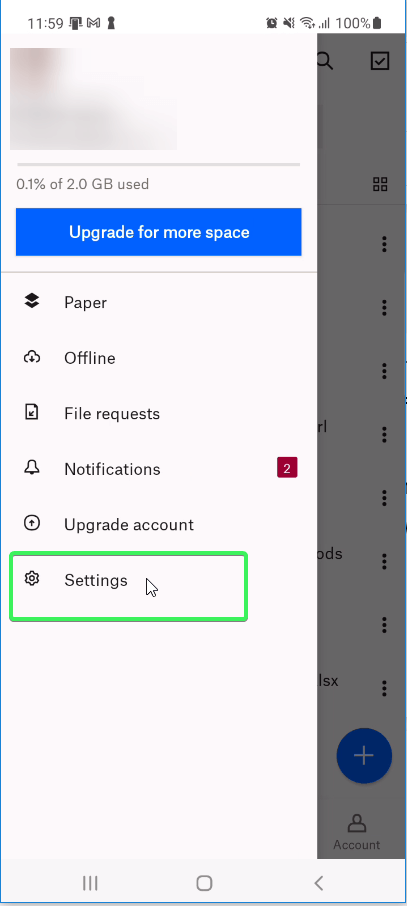The width and height of the screenshot is (407, 906).
Task: Tap the red notifications badge showing 2
Action: pyautogui.click(x=287, y=468)
